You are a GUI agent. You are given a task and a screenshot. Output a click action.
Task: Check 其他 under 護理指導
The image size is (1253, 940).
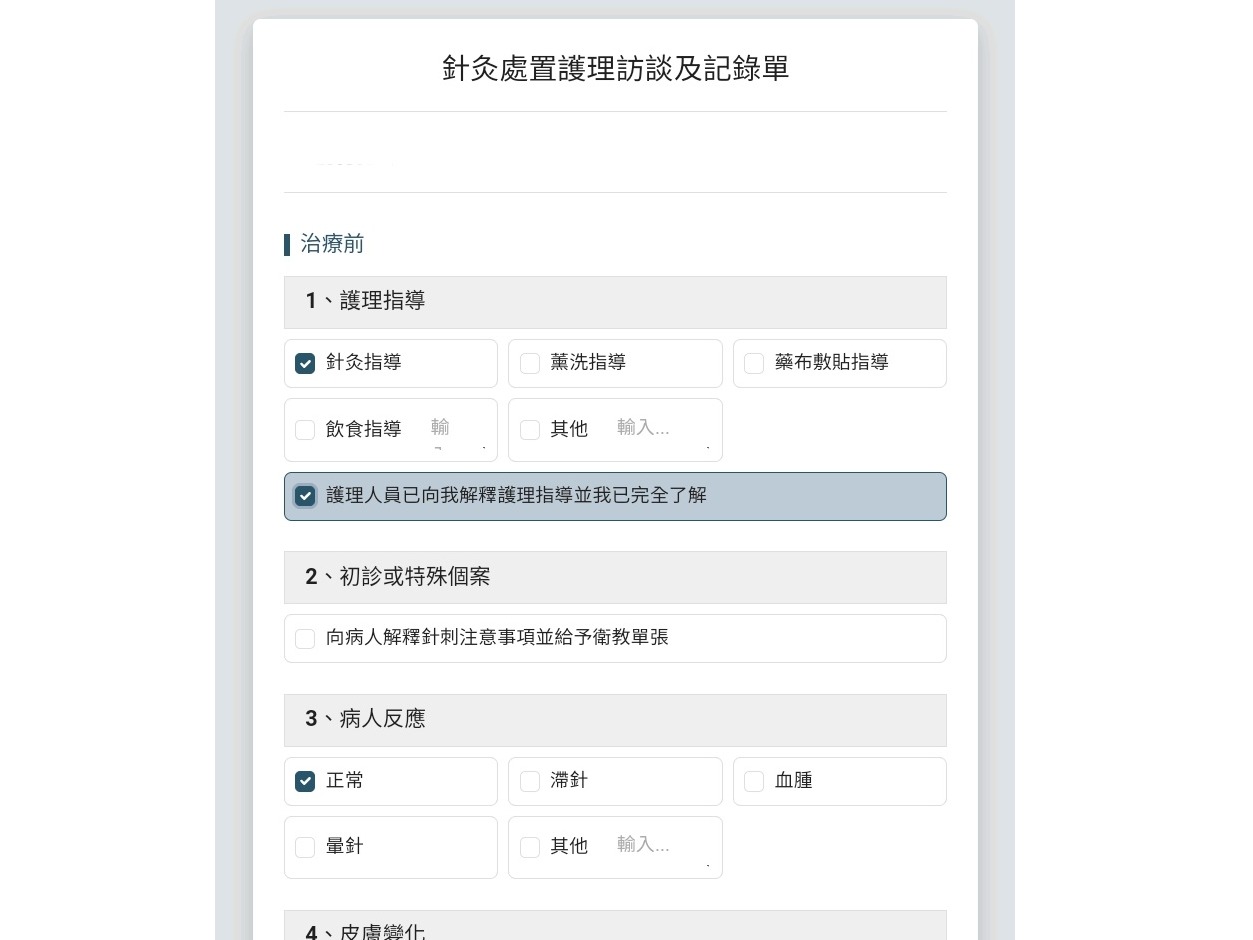[530, 430]
